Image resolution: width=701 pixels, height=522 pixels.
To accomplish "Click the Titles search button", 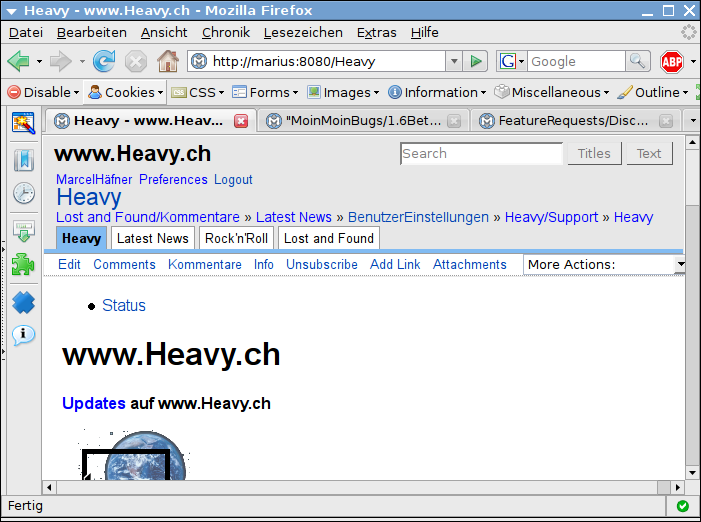I will (594, 153).
